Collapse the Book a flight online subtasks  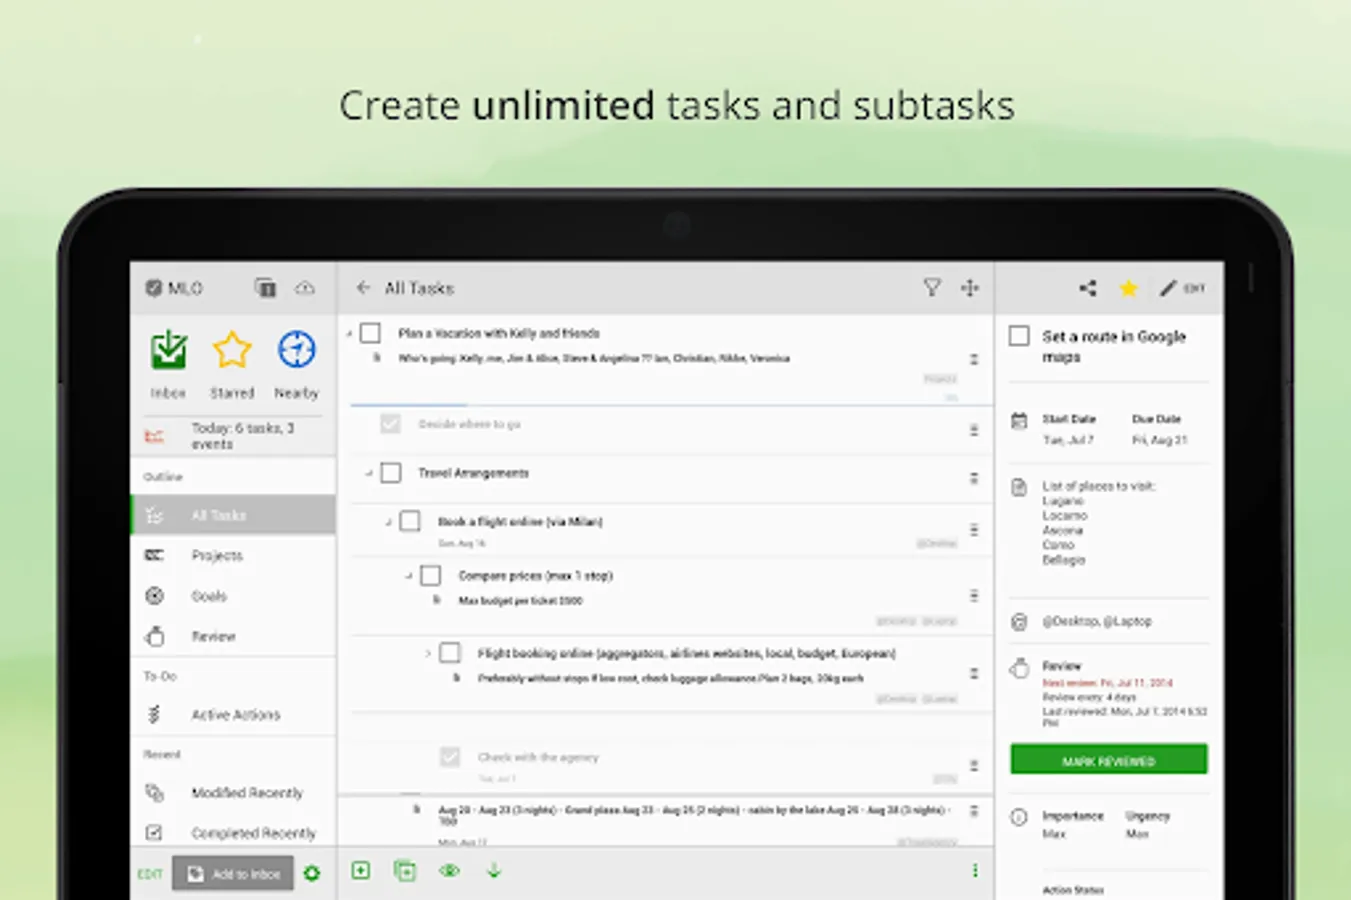click(389, 521)
